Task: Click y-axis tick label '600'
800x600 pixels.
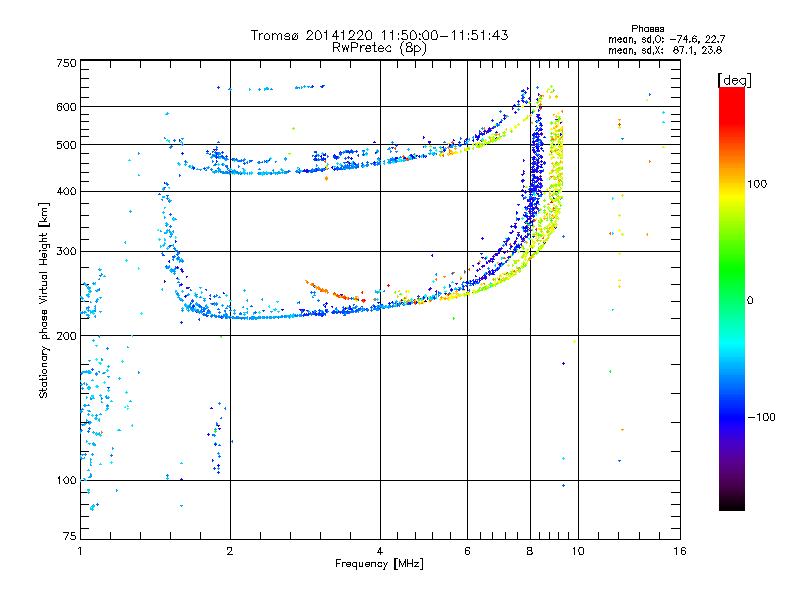Action: point(66,107)
